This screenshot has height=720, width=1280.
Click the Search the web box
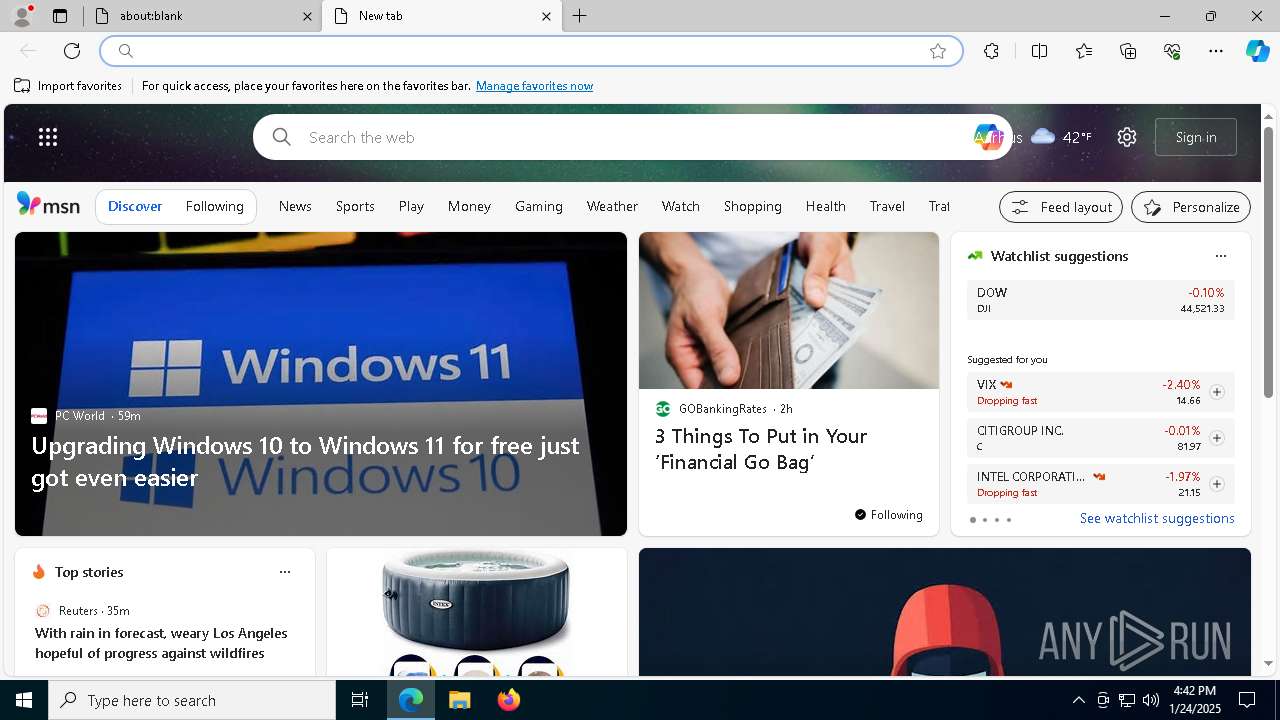tap(630, 137)
